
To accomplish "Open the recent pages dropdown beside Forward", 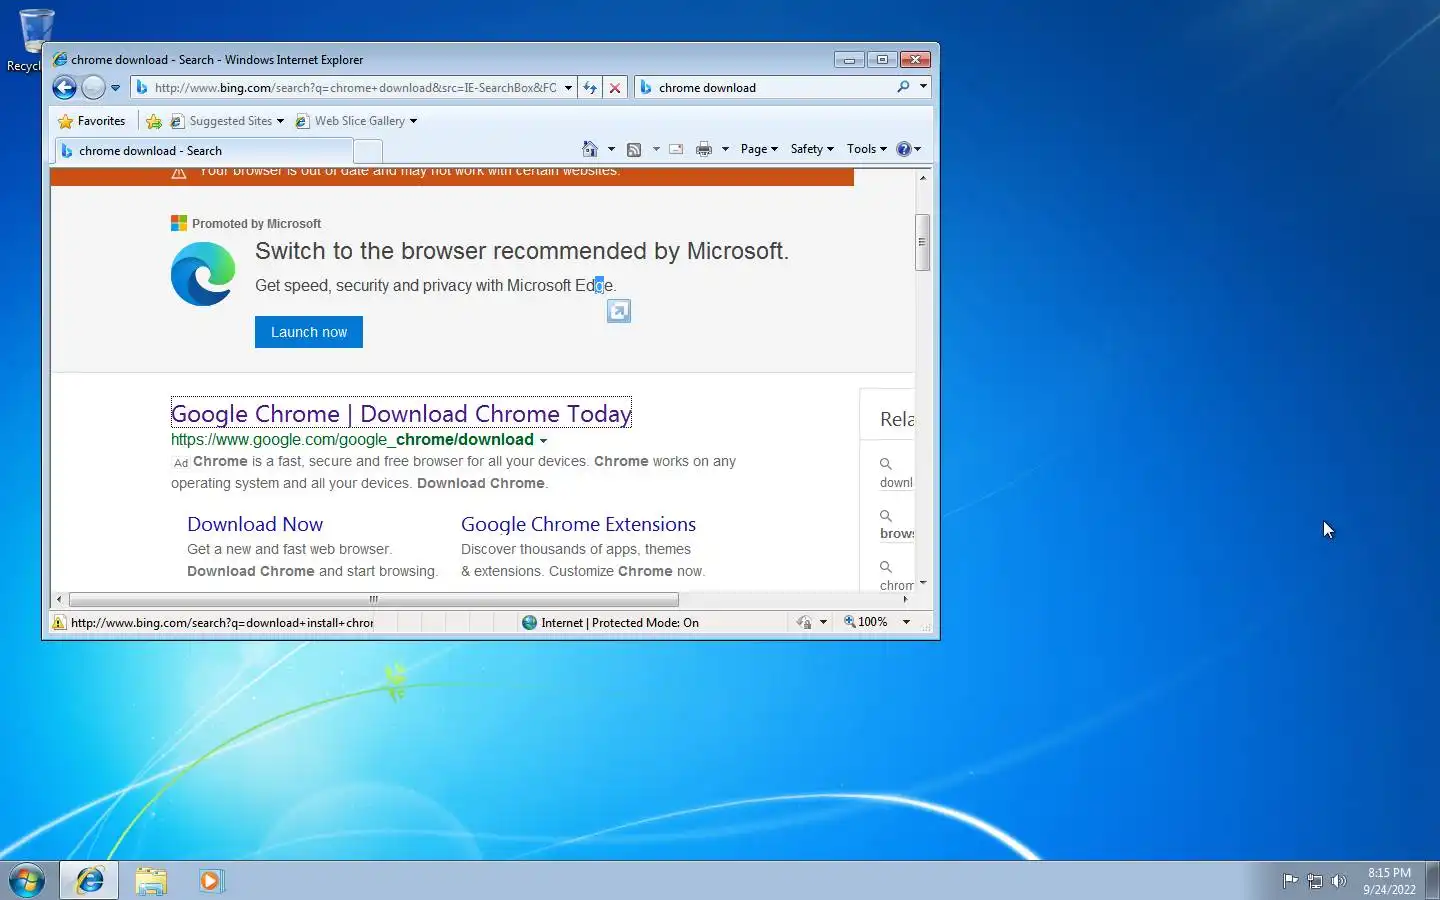I will [115, 88].
